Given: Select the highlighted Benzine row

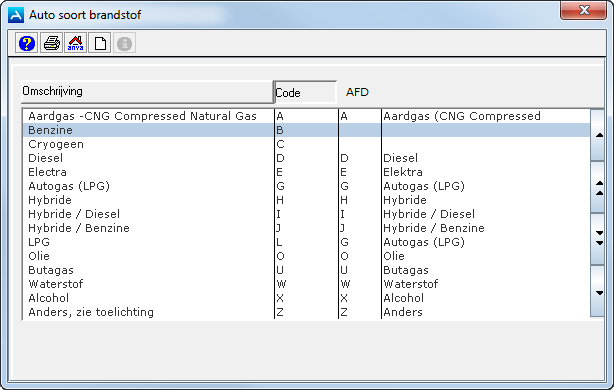Looking at the screenshot, I should pyautogui.click(x=307, y=130).
